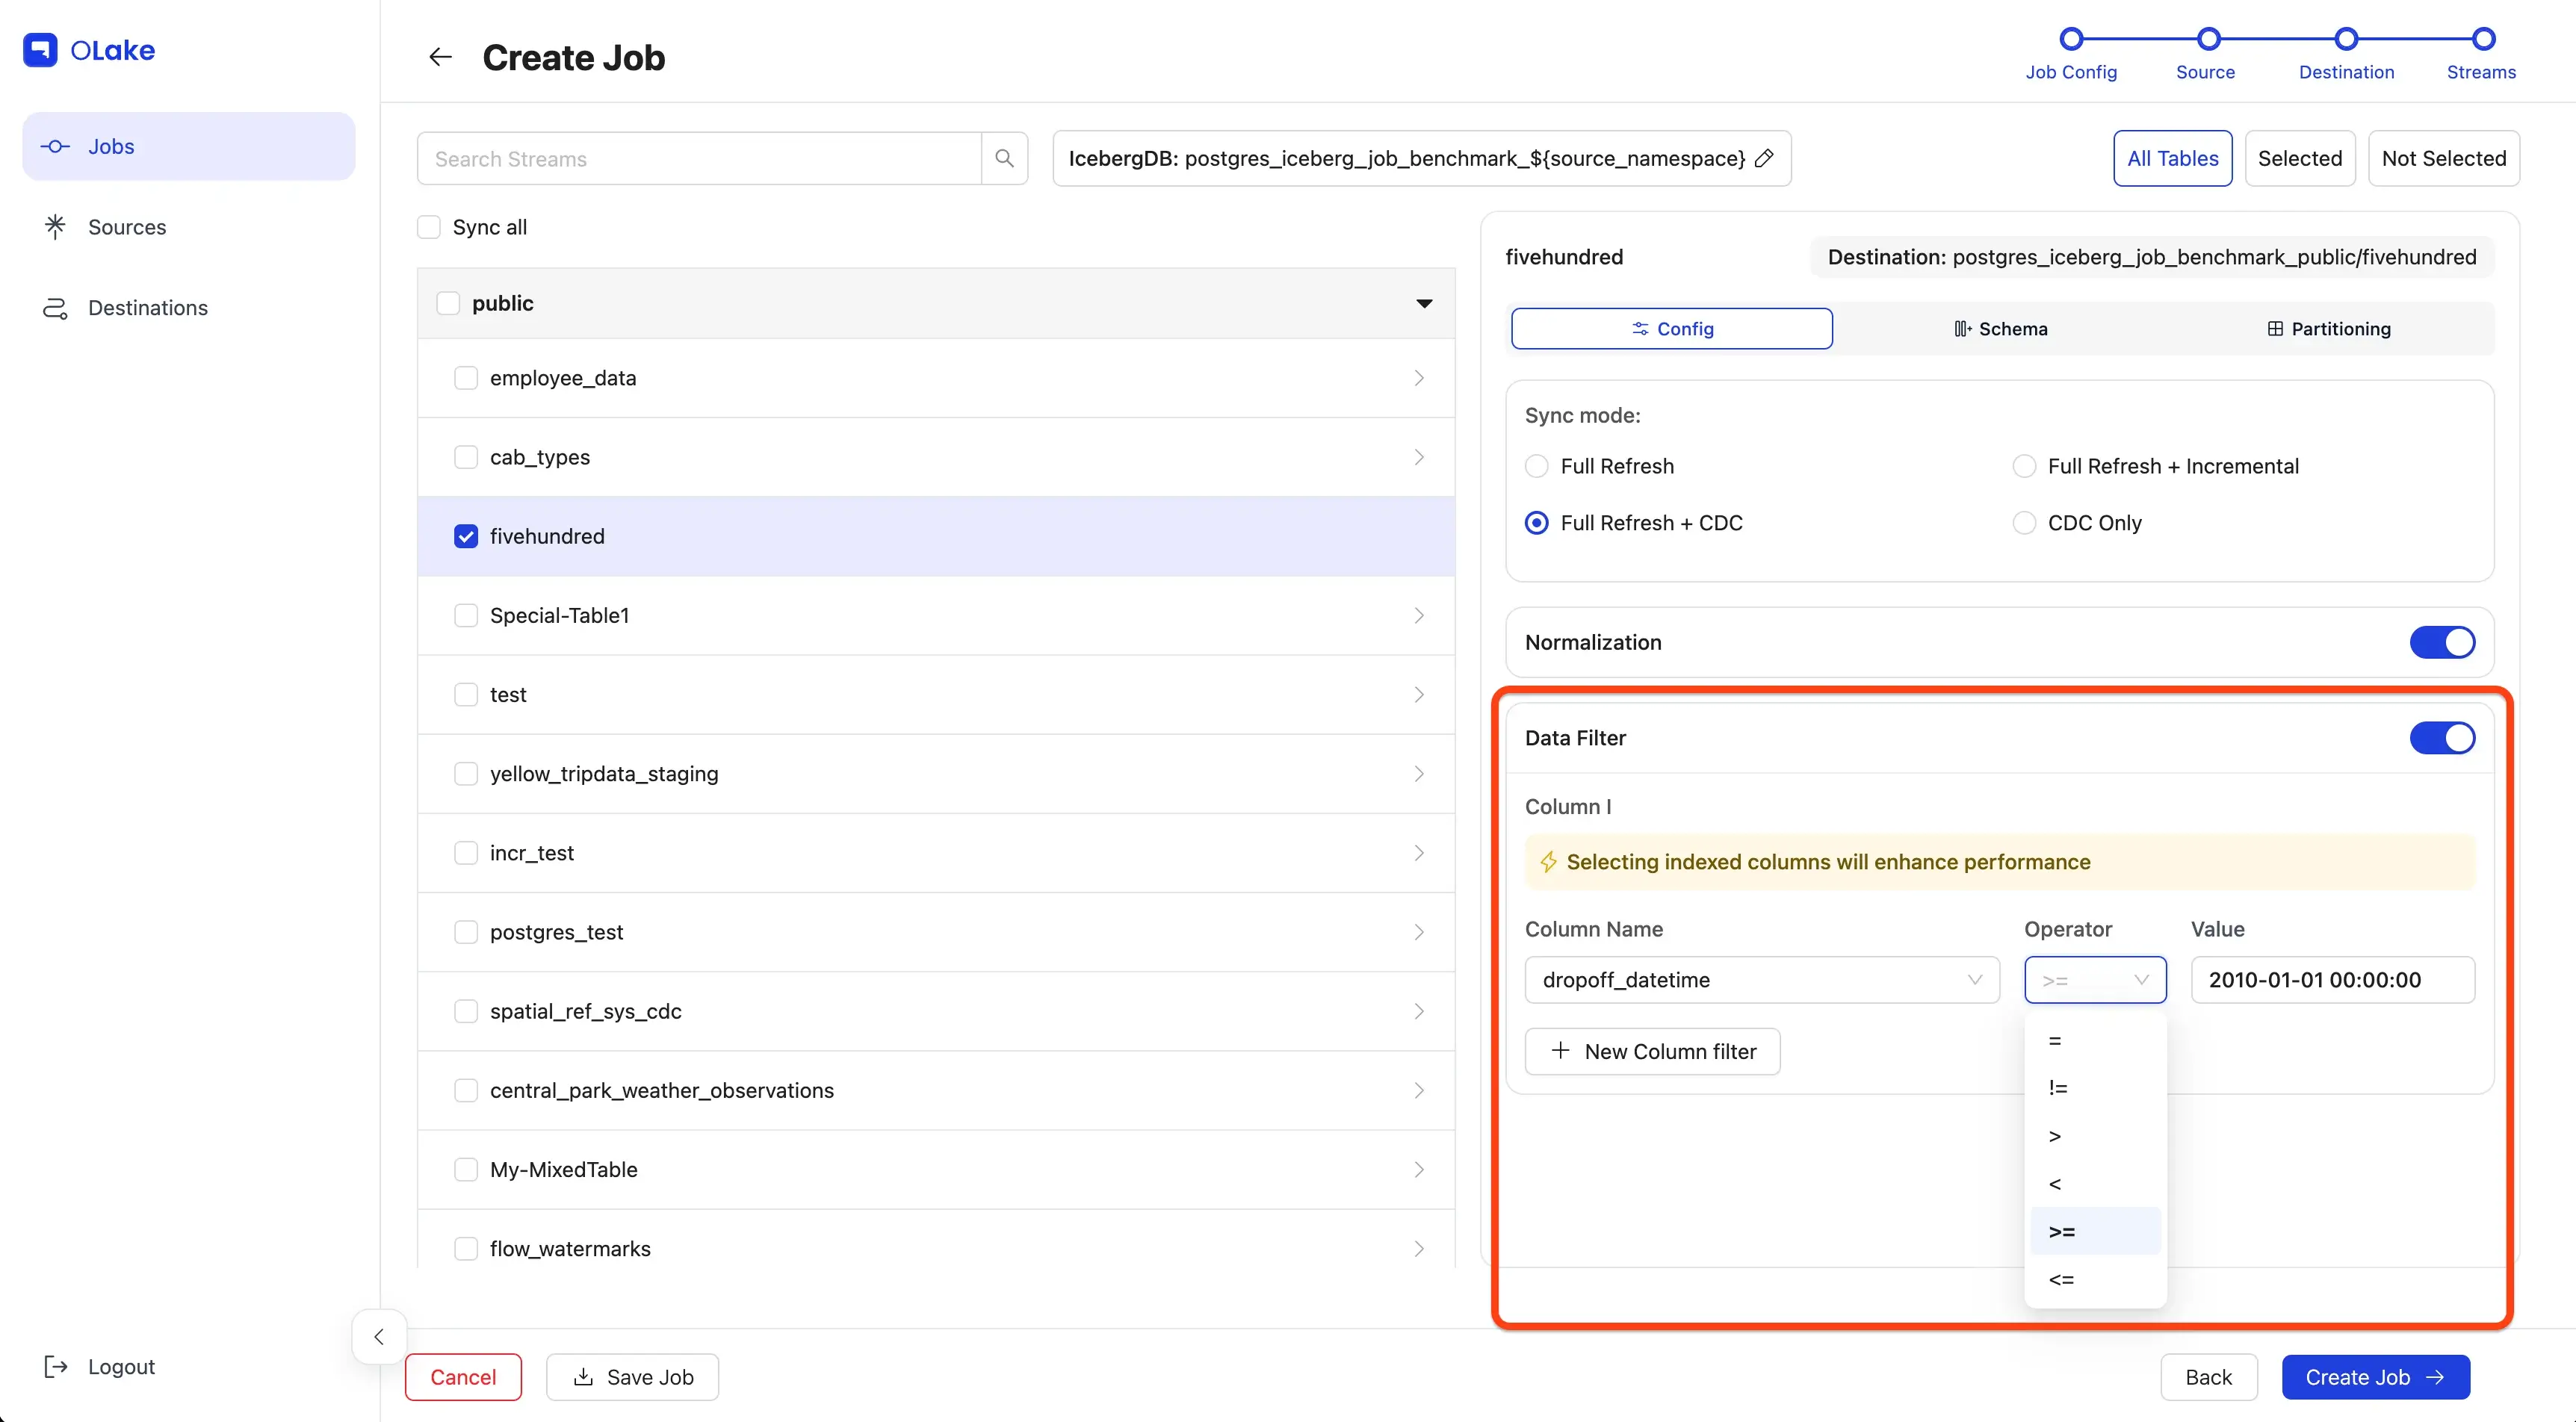Image resolution: width=2576 pixels, height=1422 pixels.
Task: Click the Logout icon
Action: click(56, 1366)
